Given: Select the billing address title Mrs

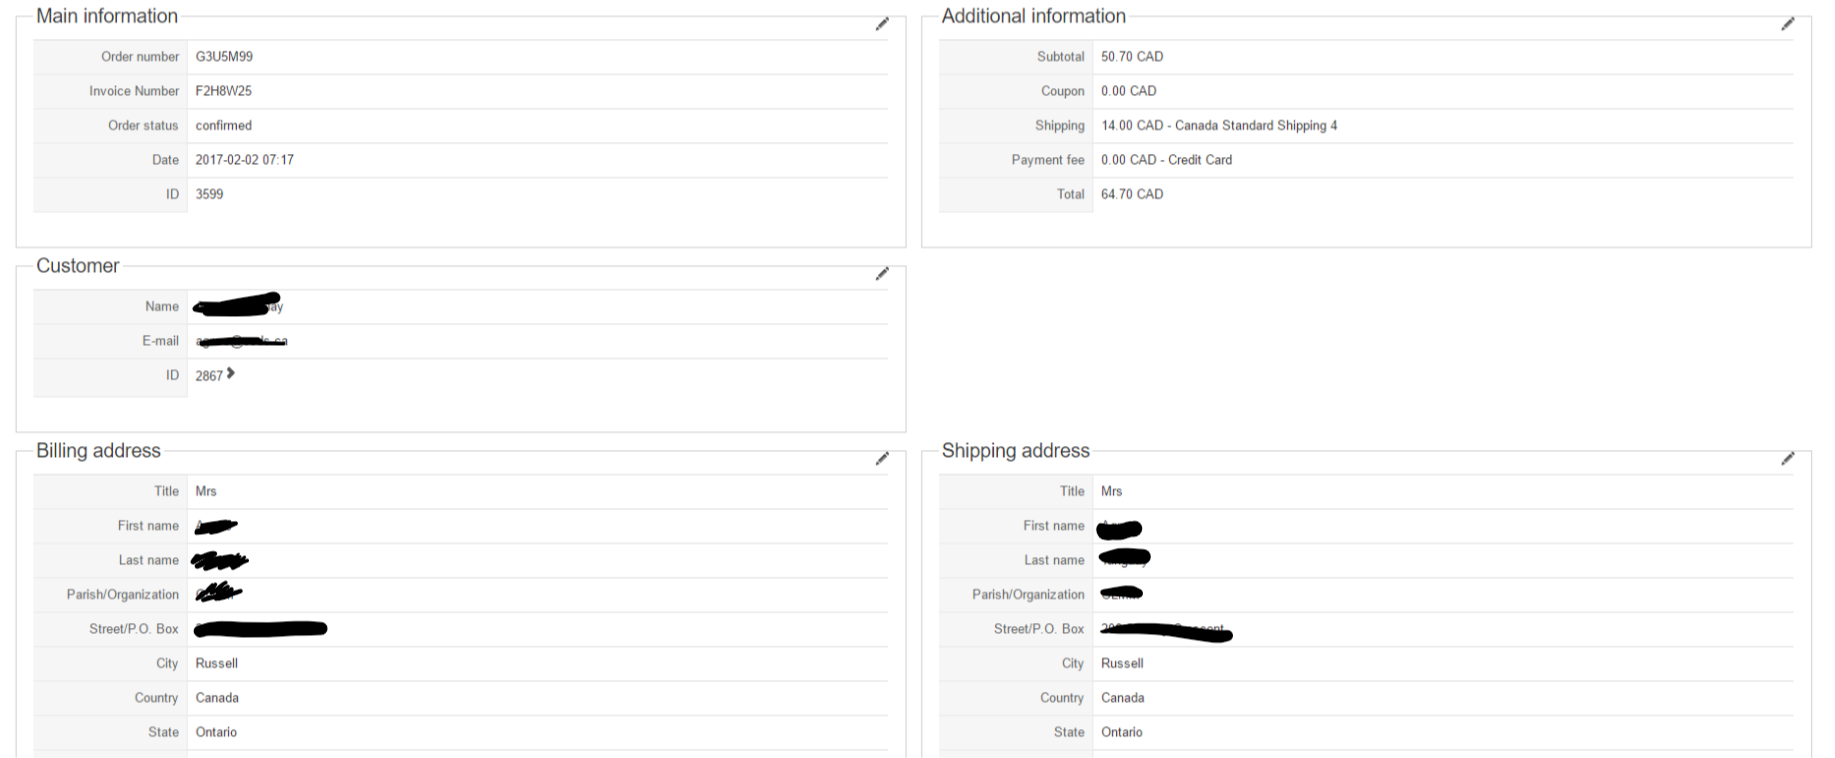Looking at the screenshot, I should pyautogui.click(x=206, y=491).
